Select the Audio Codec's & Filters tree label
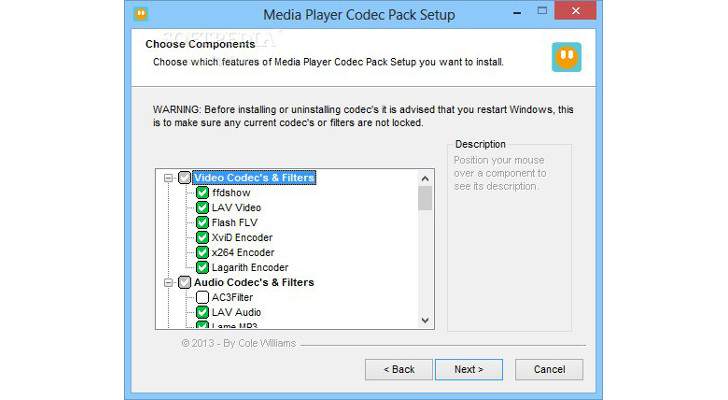The image size is (728, 400). coord(254,283)
